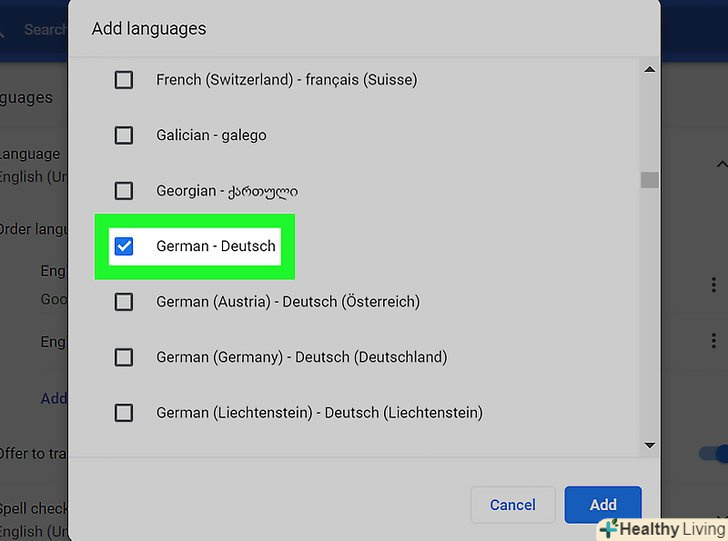The width and height of the screenshot is (728, 541).
Task: Click the language list scrollbar thumb
Action: [649, 180]
